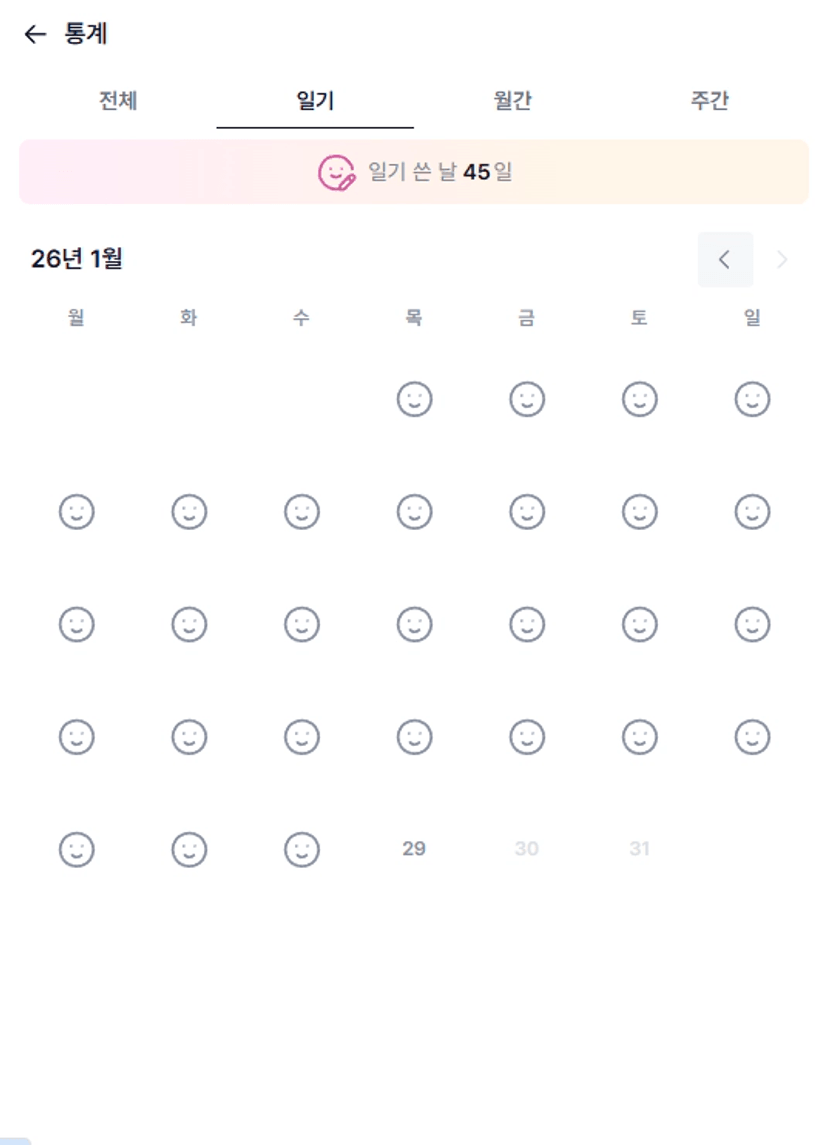Click the second row Monday smiley icon
This screenshot has height=1145, width=827.
(76, 512)
